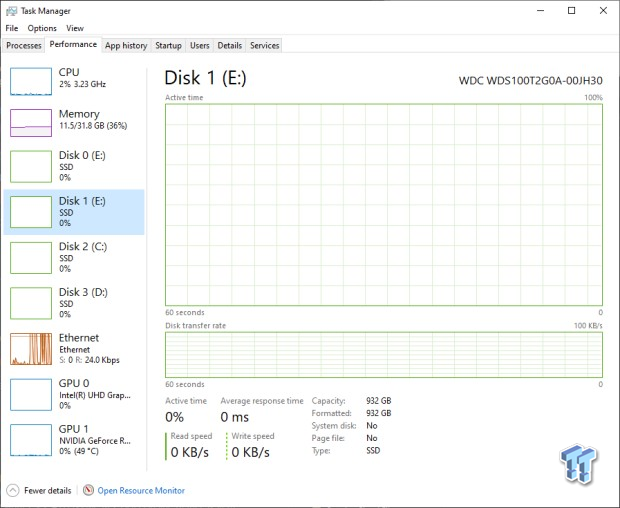
Task: Click the 100 KB/s transfer rate scale label
Action: (588, 326)
